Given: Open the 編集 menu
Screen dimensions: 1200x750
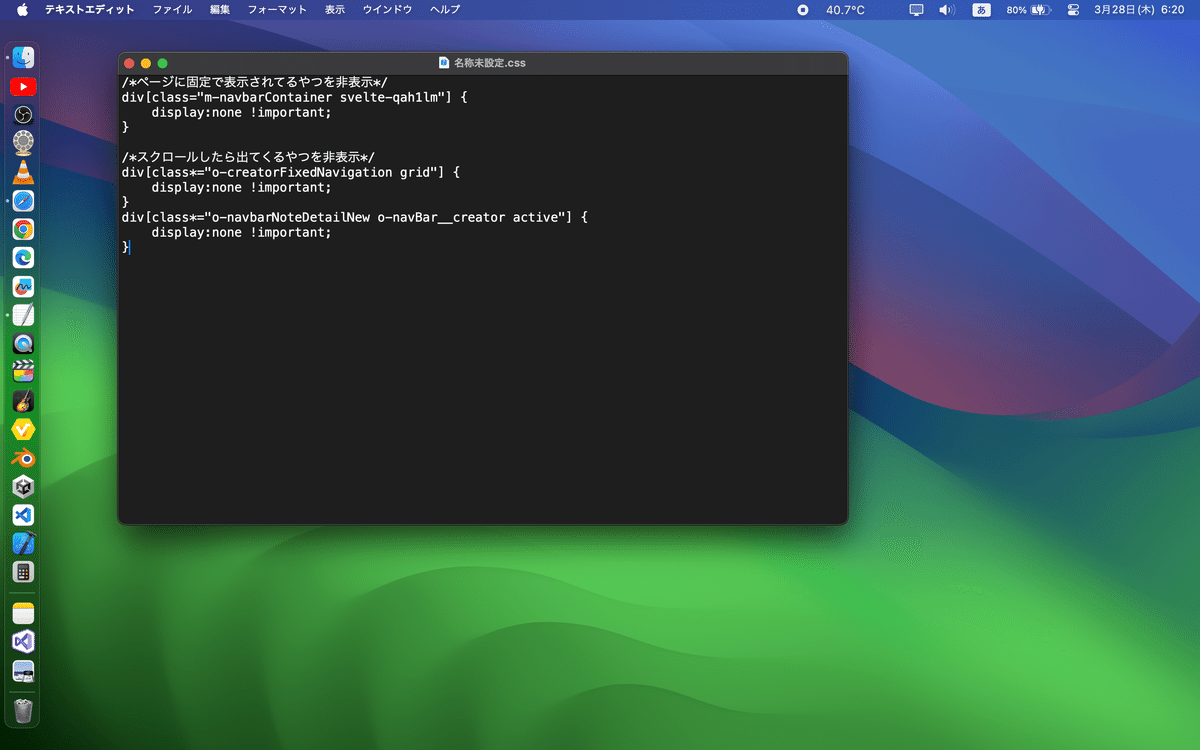Looking at the screenshot, I should coord(220,9).
